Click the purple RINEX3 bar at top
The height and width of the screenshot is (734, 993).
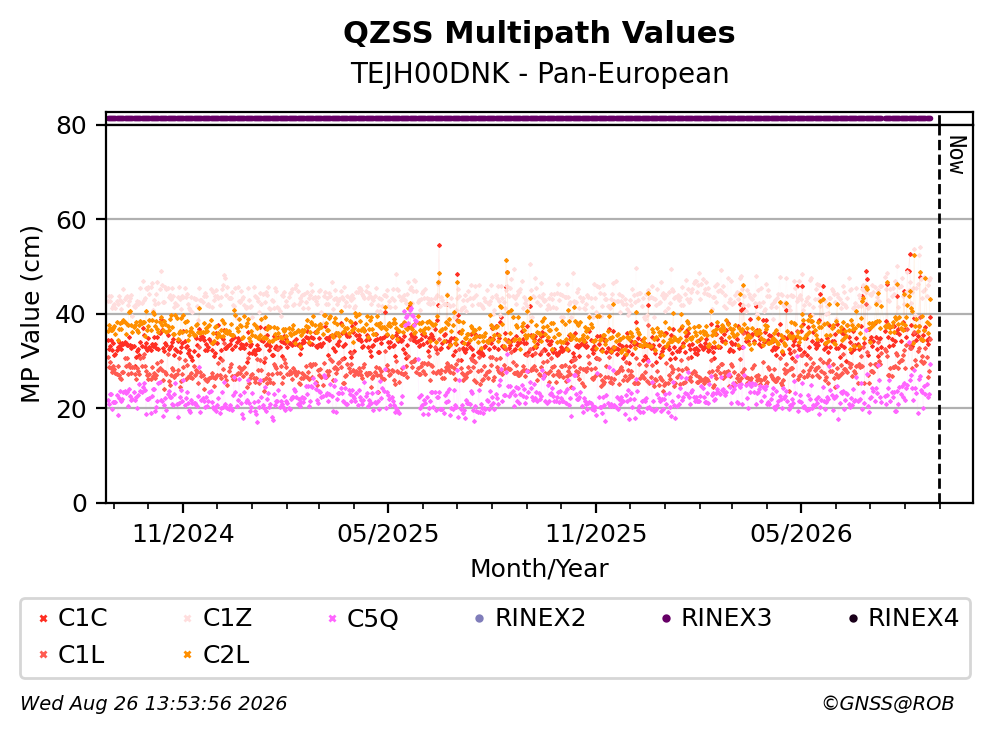[x=519, y=118]
